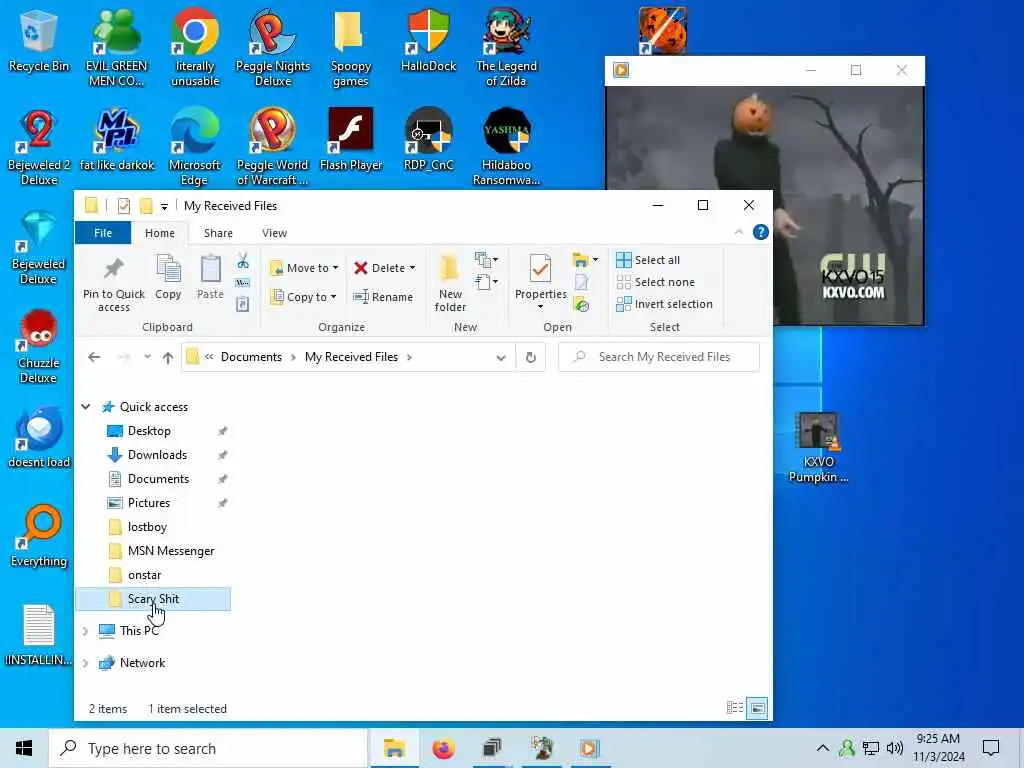Expand the Network tree node

click(86, 664)
